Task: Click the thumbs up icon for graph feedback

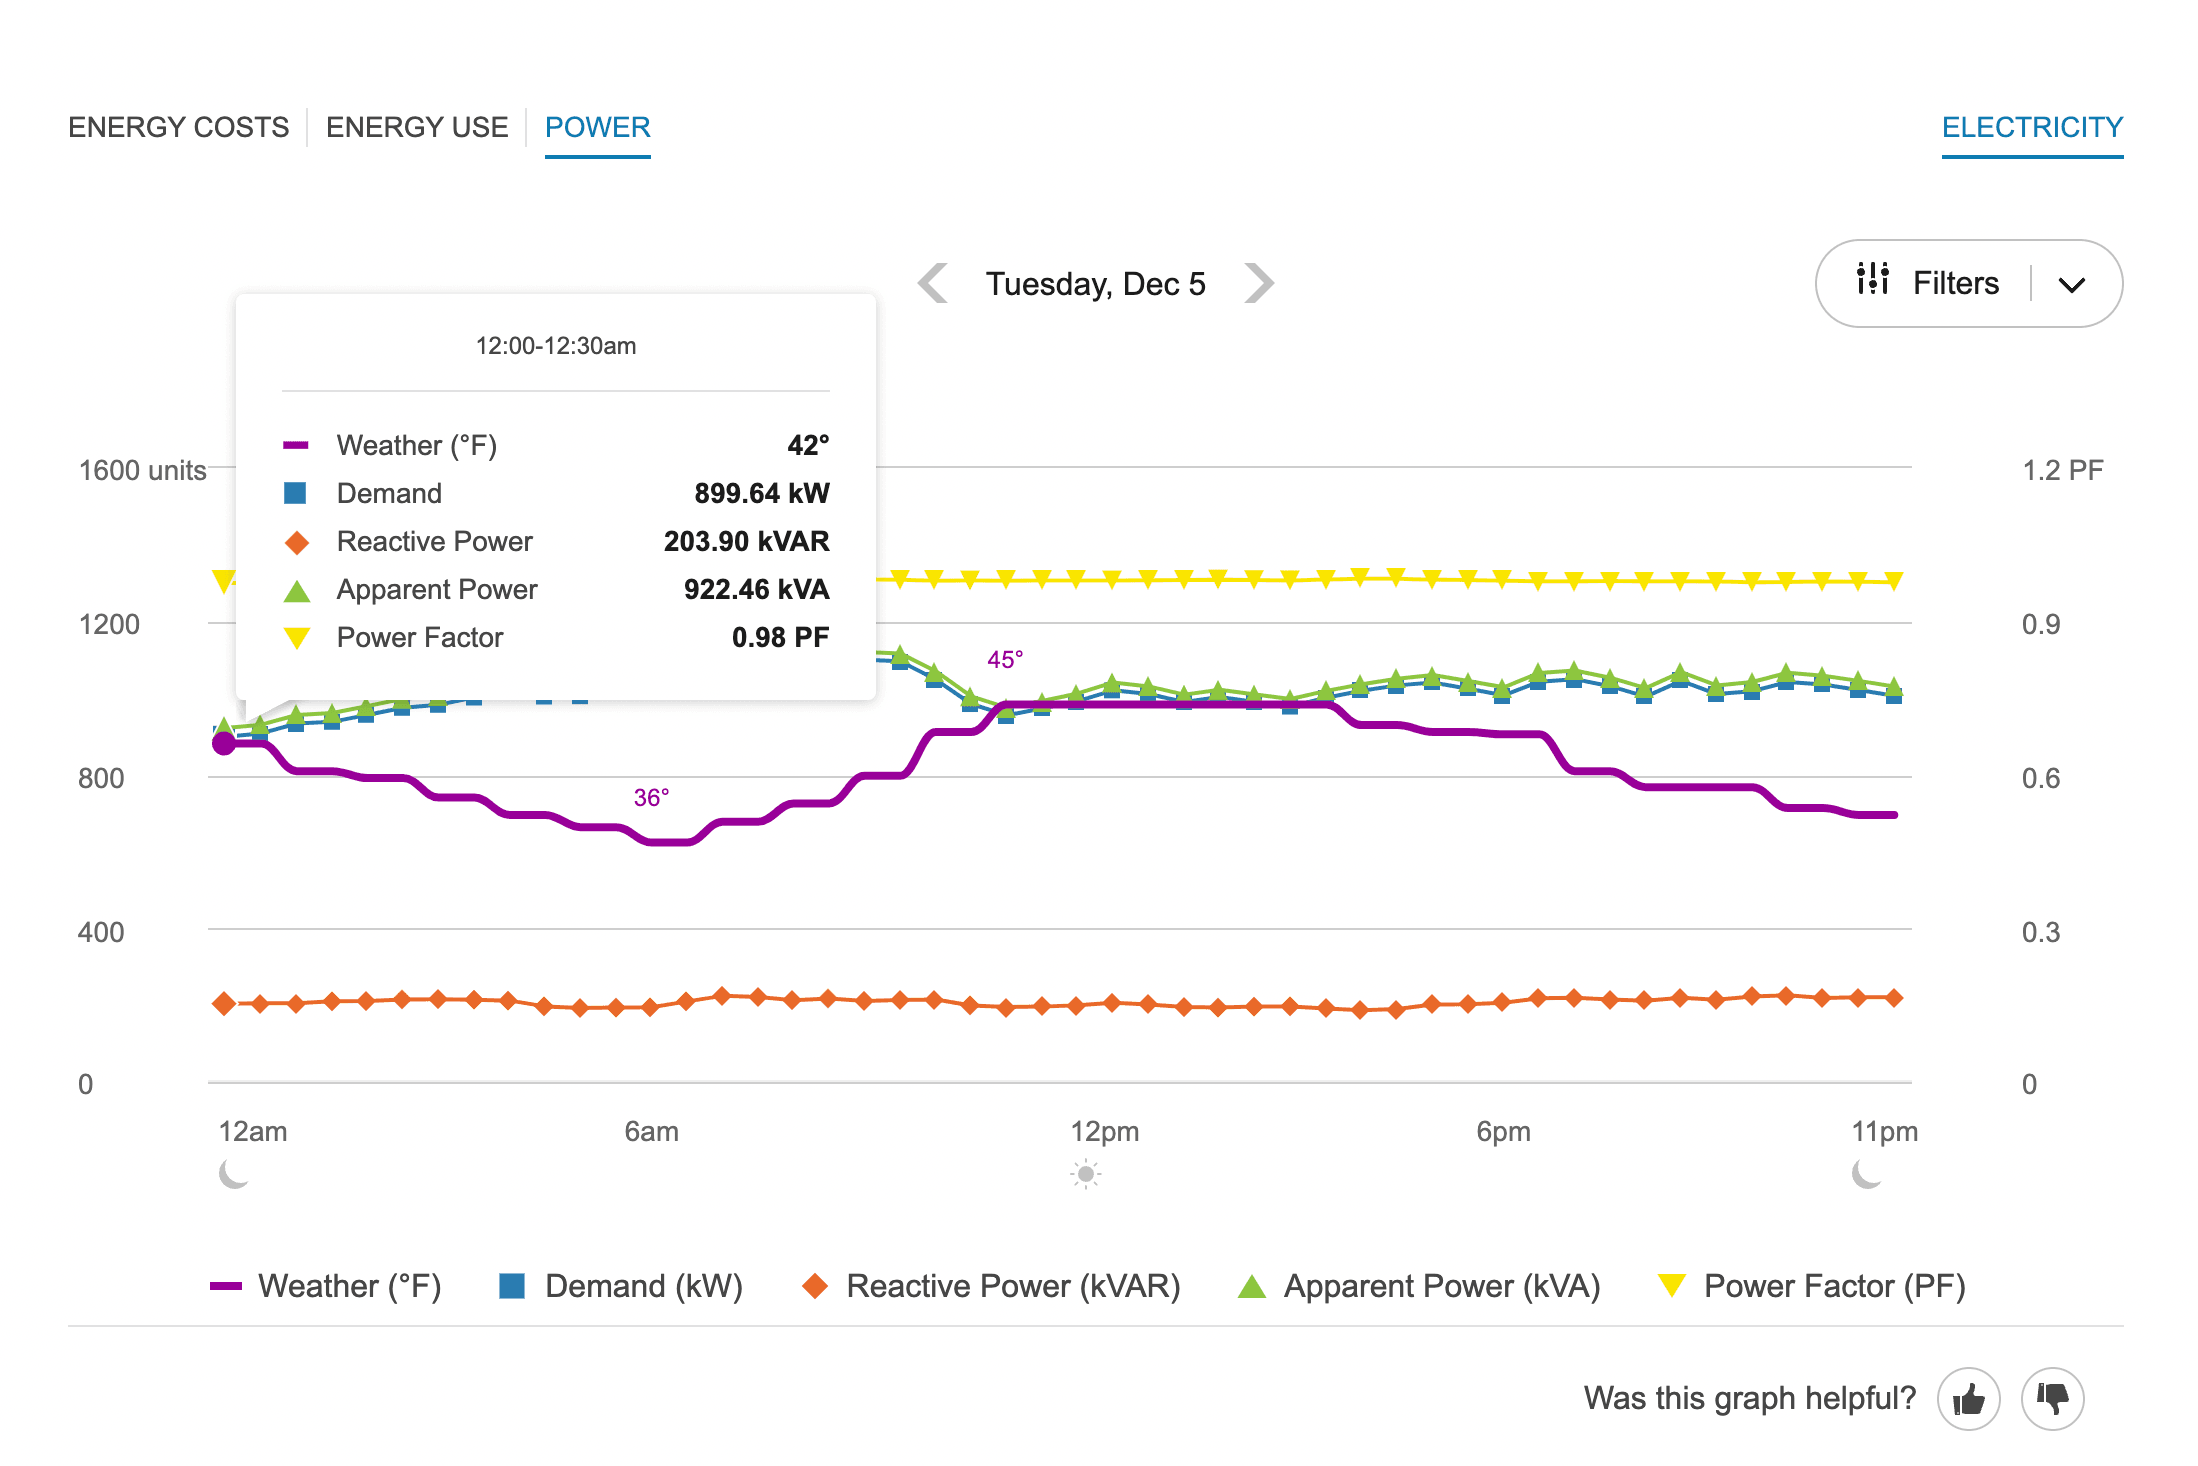Action: pos(1968,1398)
